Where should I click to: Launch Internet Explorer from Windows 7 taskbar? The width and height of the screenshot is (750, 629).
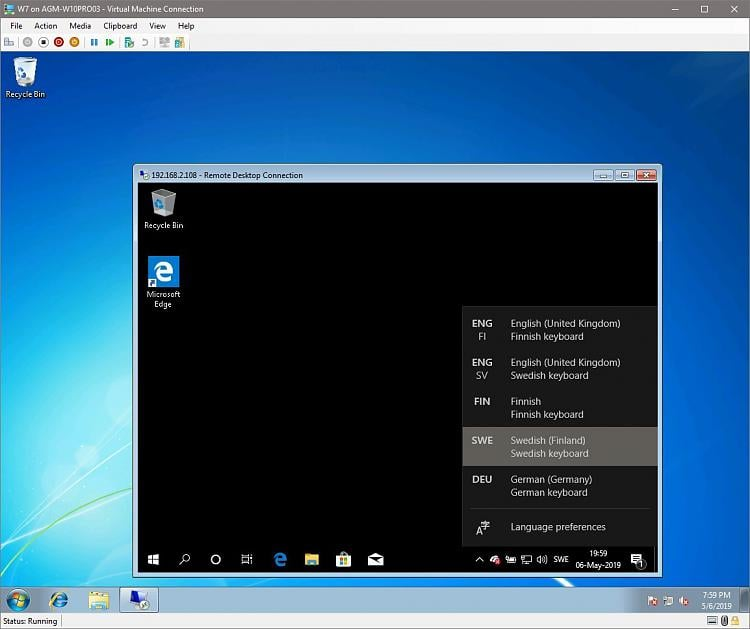pyautogui.click(x=59, y=600)
